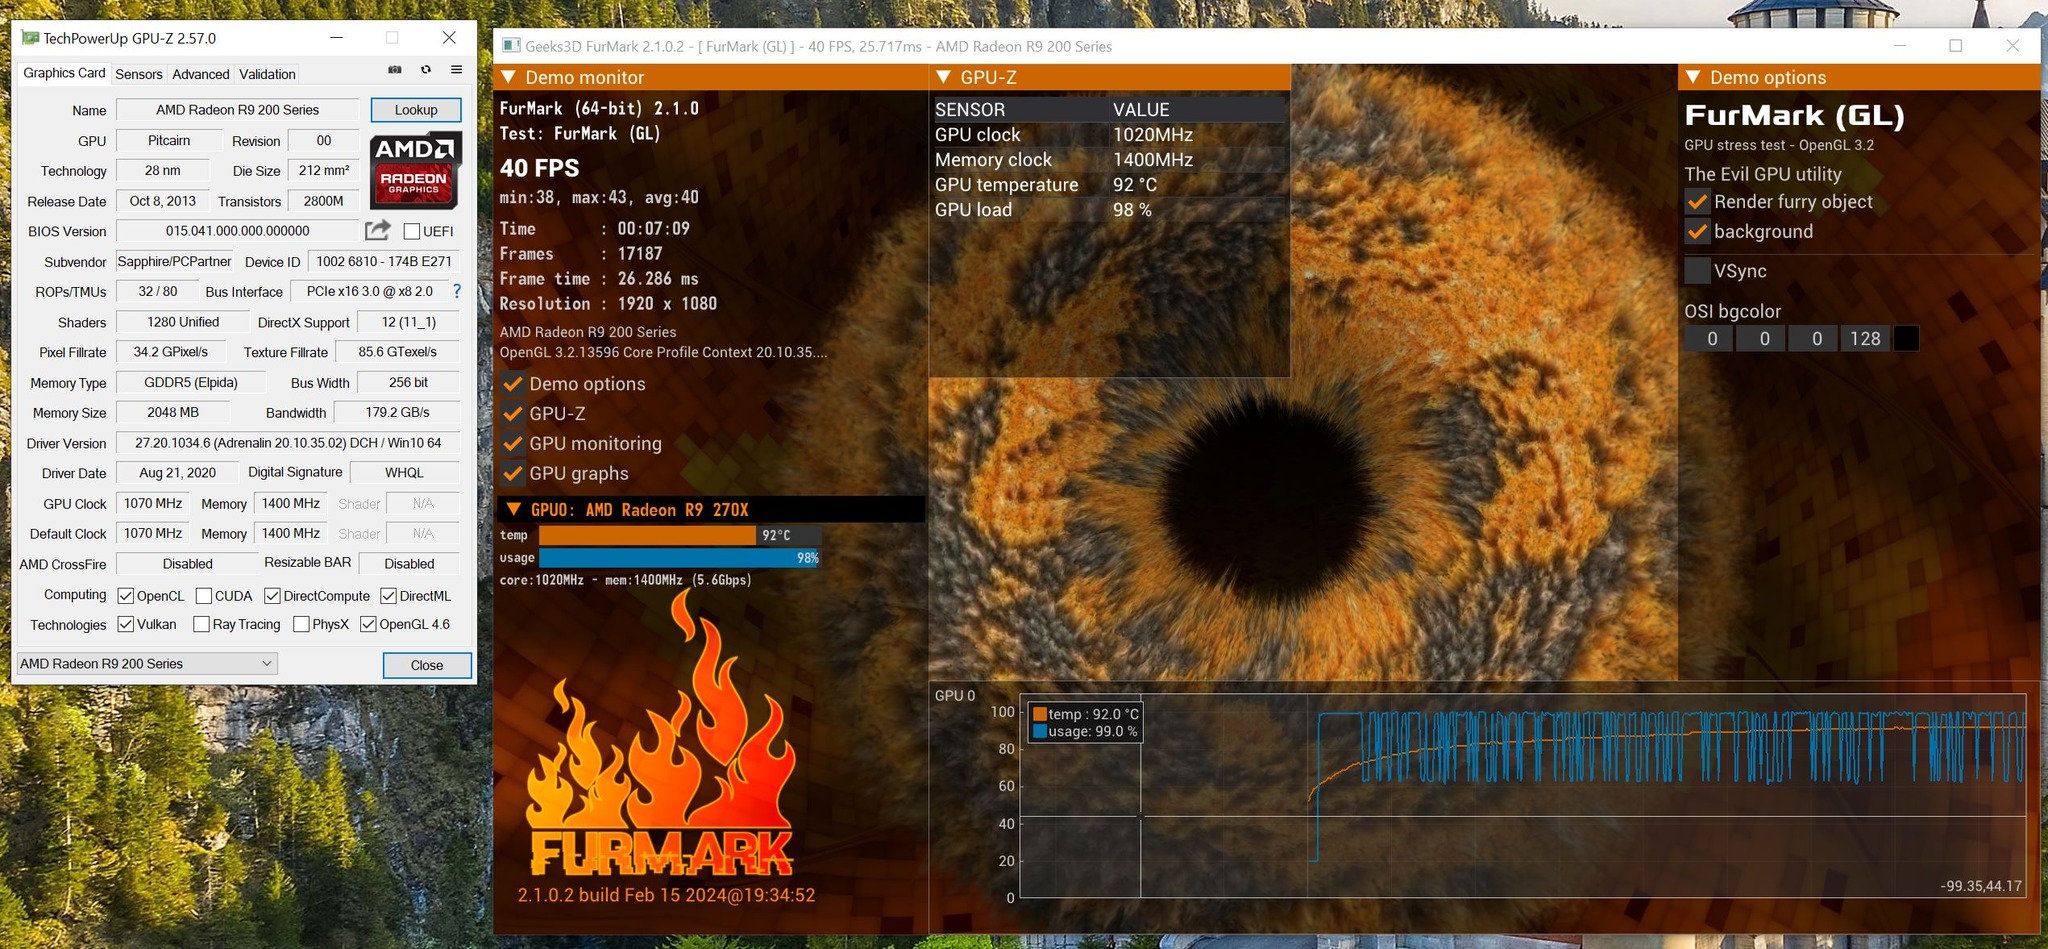The height and width of the screenshot is (949, 2048).
Task: Collapse the Demo monitor panel
Action: [x=508, y=77]
